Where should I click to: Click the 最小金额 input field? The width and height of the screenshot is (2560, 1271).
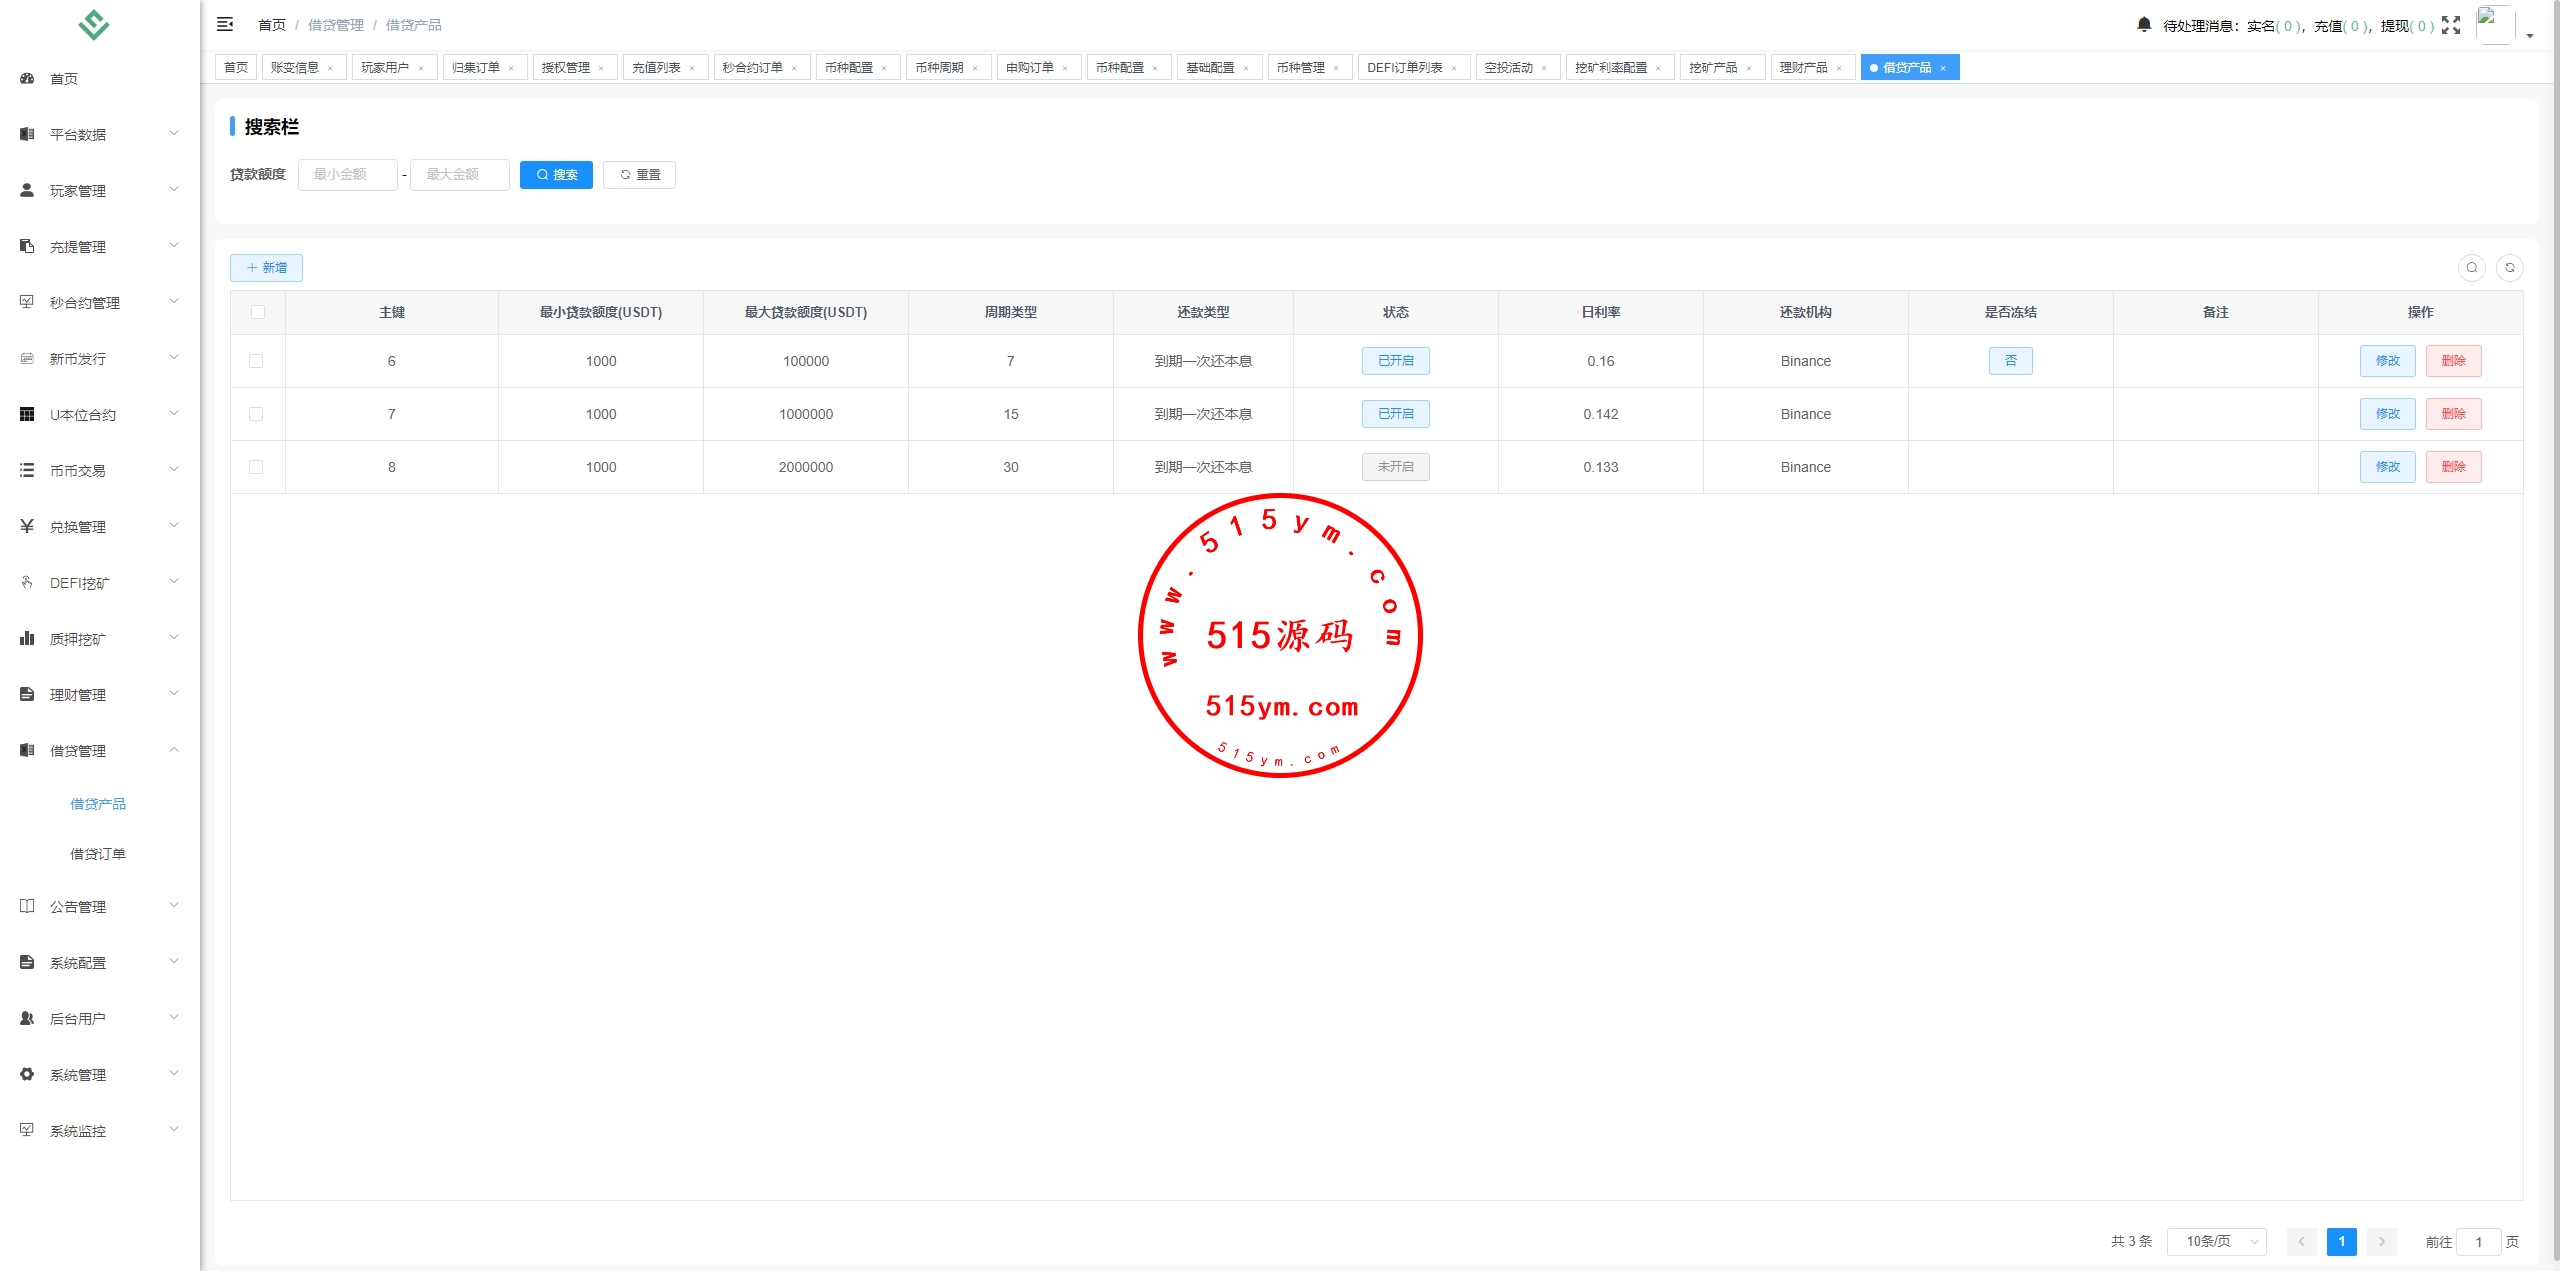[347, 175]
